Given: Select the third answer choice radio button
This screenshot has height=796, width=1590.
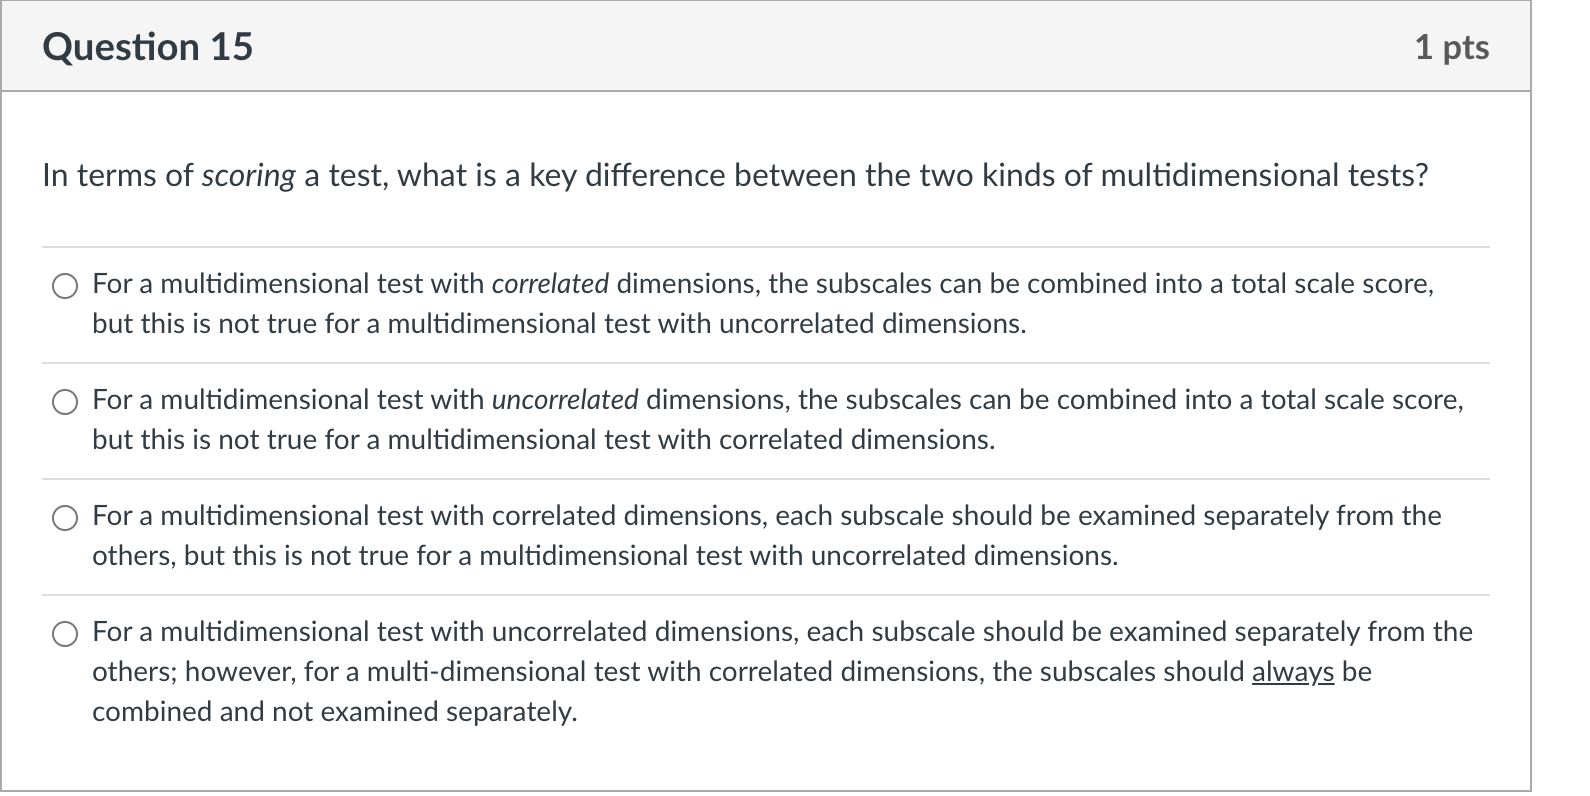Looking at the screenshot, I should coord(65,518).
